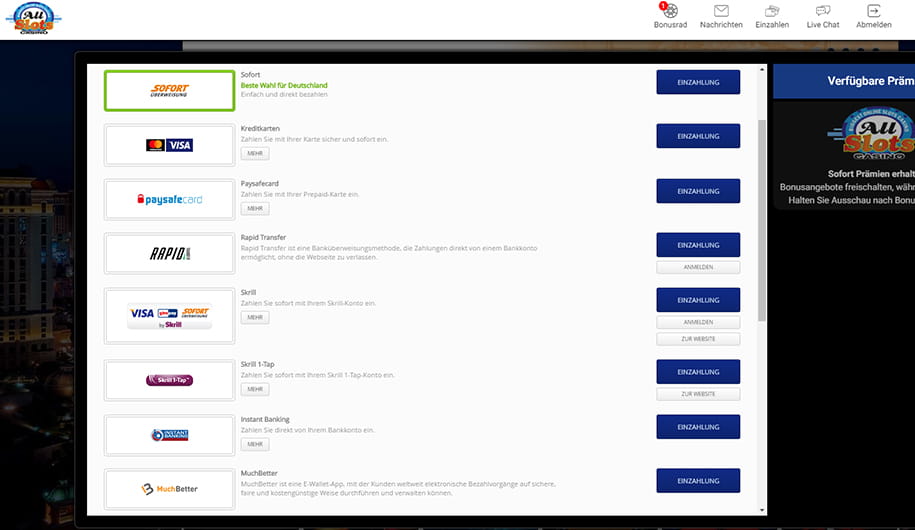Select the Rapid Transfer payment logo
The image size is (915, 530).
click(169, 253)
